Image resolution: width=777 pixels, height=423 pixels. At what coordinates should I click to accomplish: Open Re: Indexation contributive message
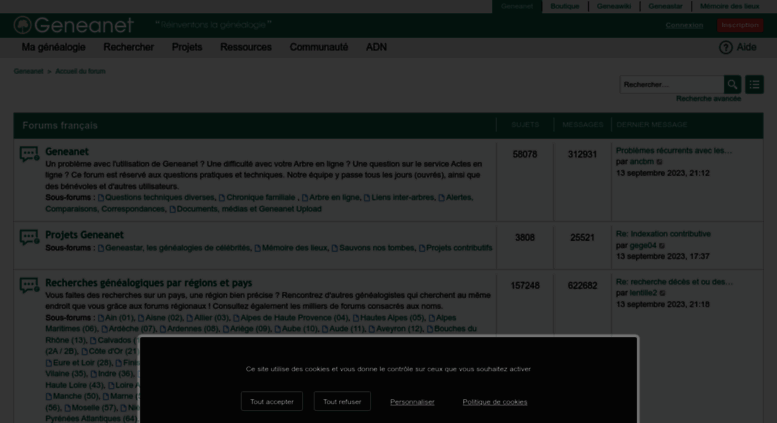pos(663,234)
